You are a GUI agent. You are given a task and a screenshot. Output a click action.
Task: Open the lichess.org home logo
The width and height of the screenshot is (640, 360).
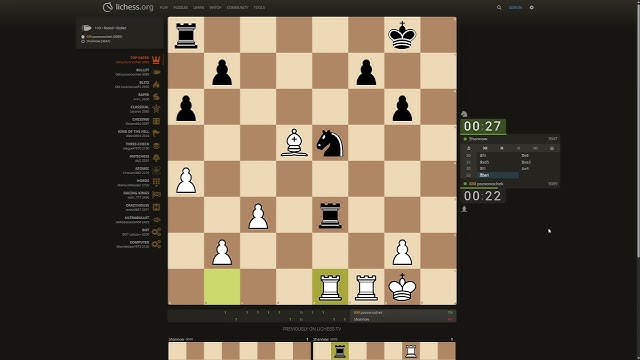pos(128,7)
